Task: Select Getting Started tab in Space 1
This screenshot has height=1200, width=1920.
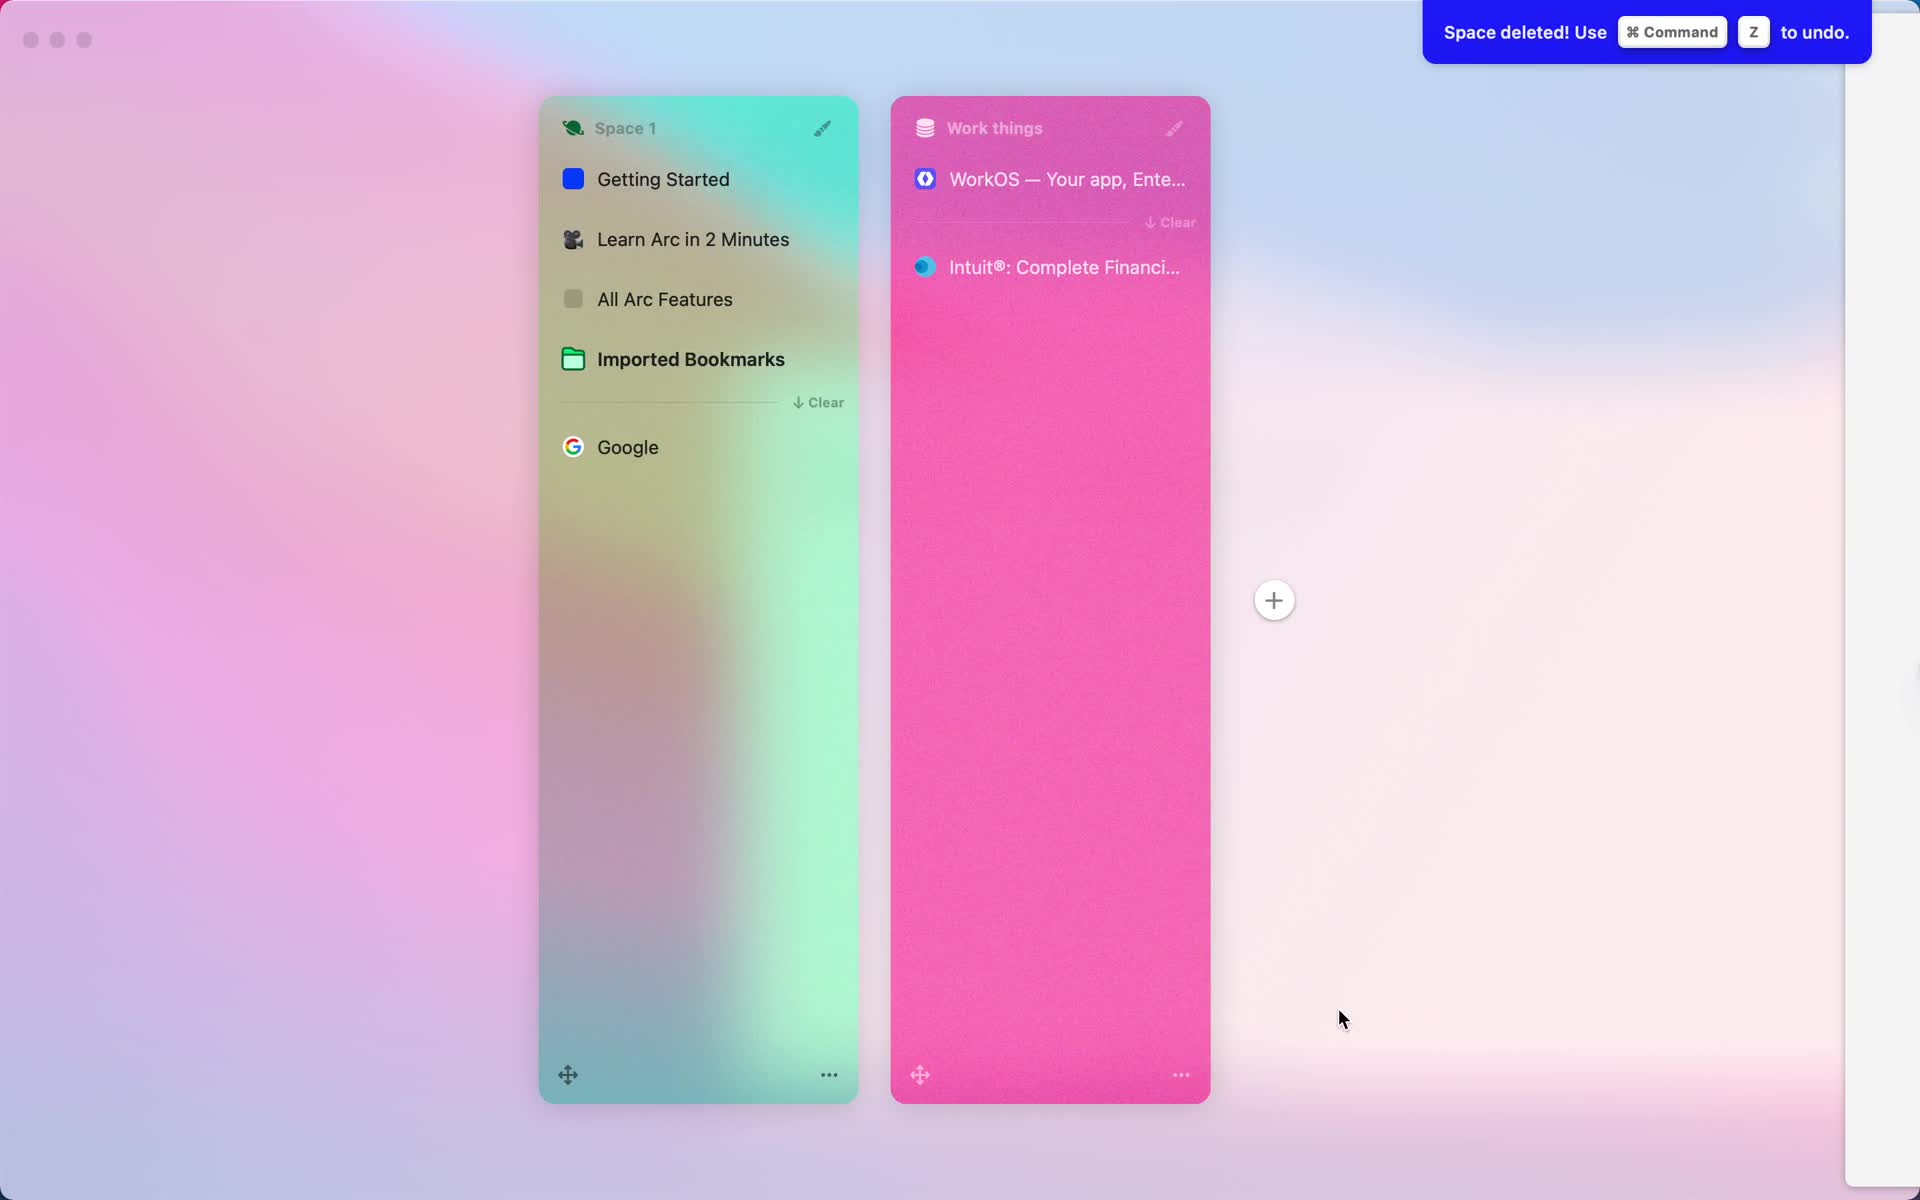Action: click(x=662, y=180)
